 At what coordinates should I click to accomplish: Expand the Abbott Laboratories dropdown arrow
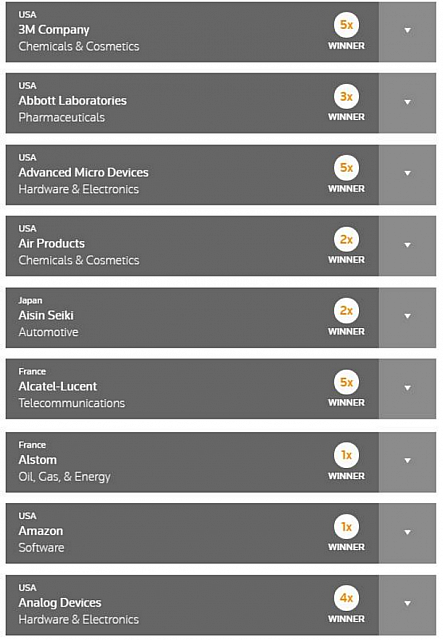407,103
